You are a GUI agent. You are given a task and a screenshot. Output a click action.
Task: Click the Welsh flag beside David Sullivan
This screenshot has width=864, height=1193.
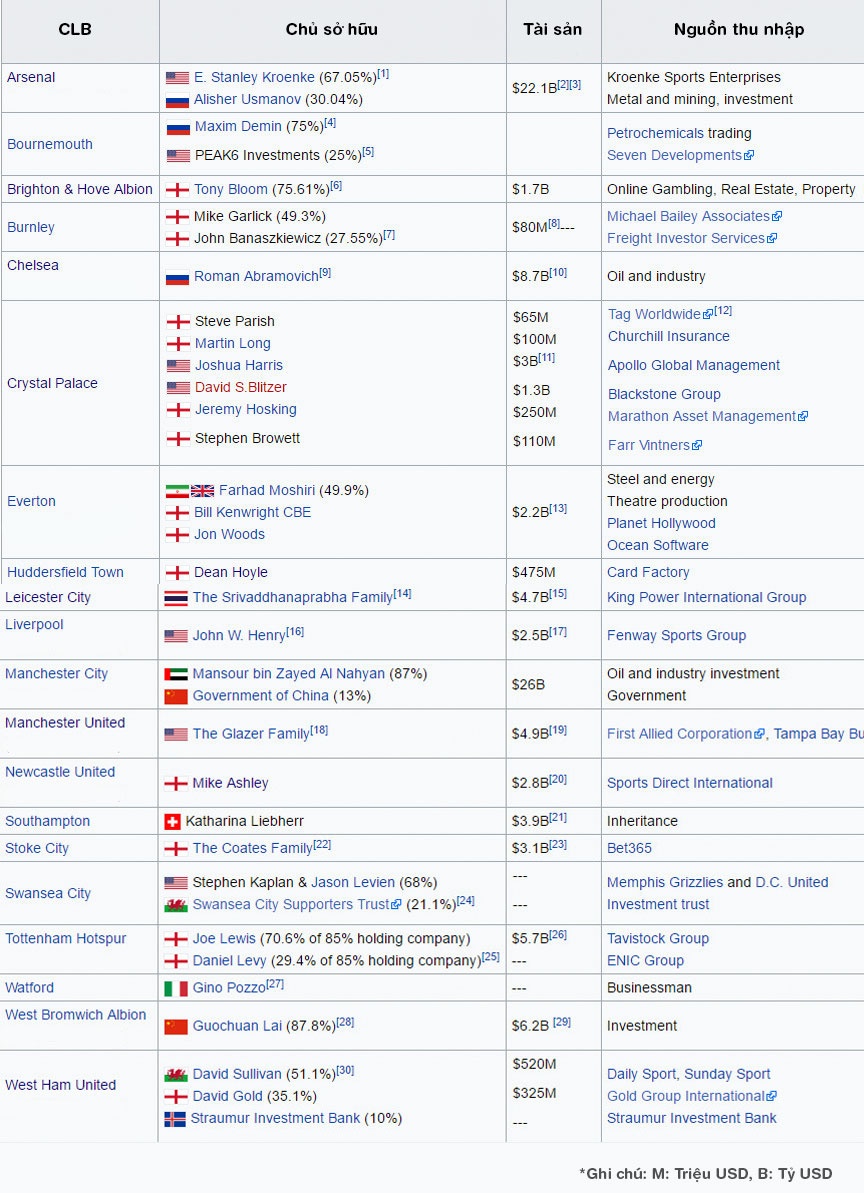click(176, 1075)
